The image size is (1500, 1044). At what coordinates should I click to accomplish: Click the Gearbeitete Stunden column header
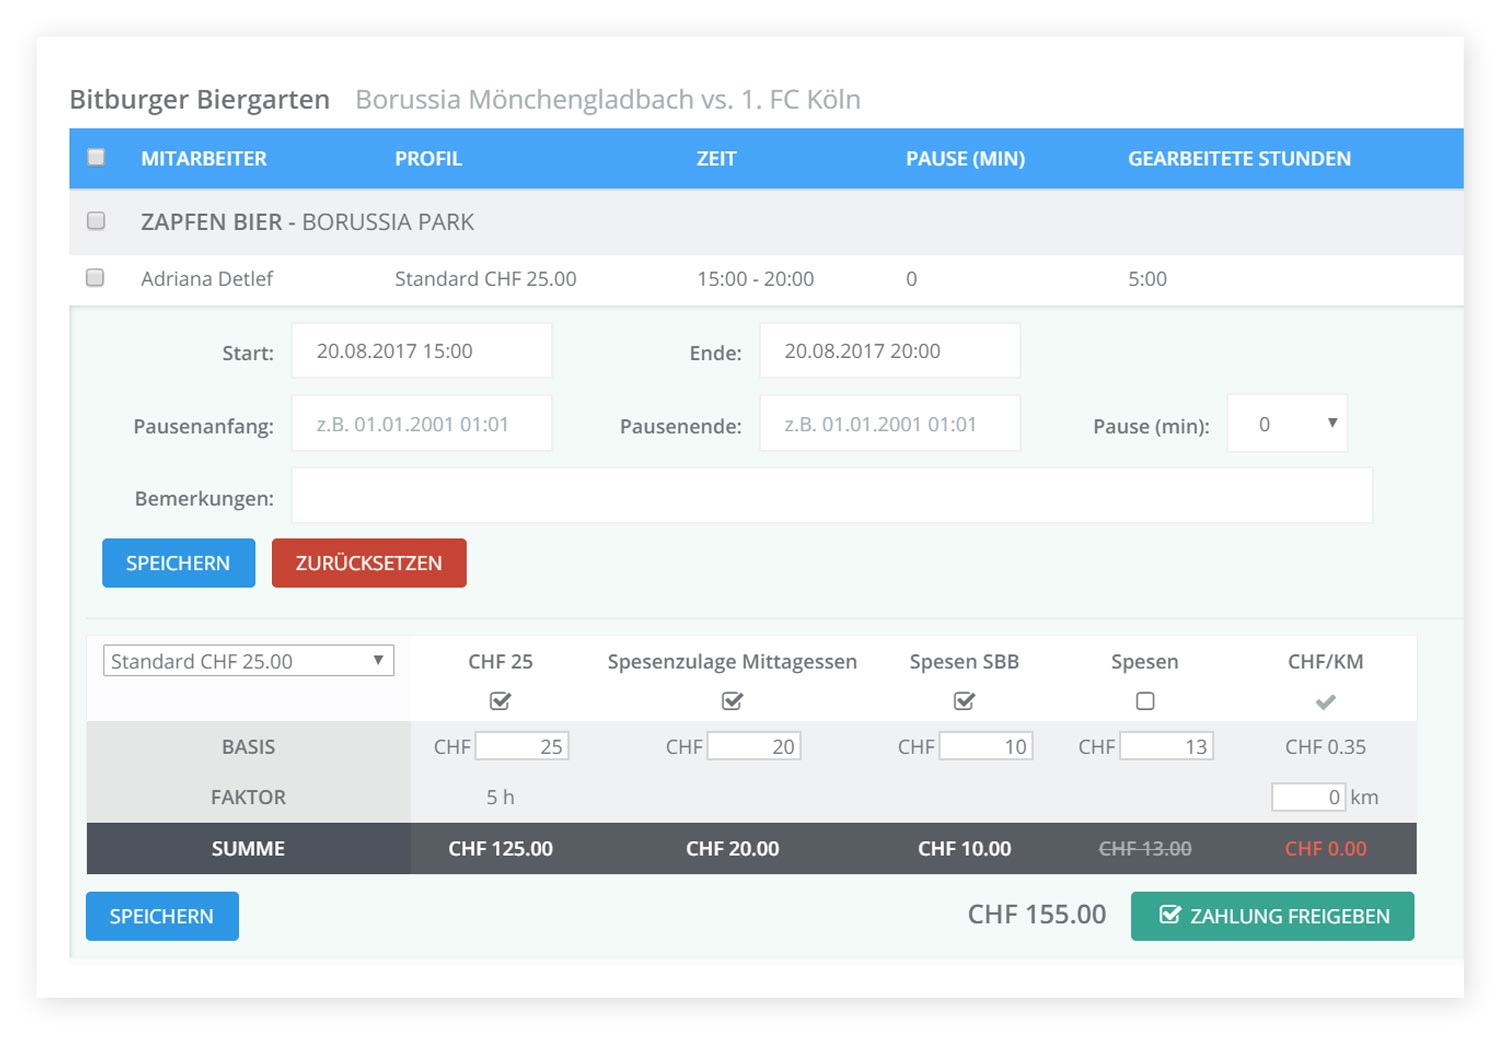(x=1239, y=159)
